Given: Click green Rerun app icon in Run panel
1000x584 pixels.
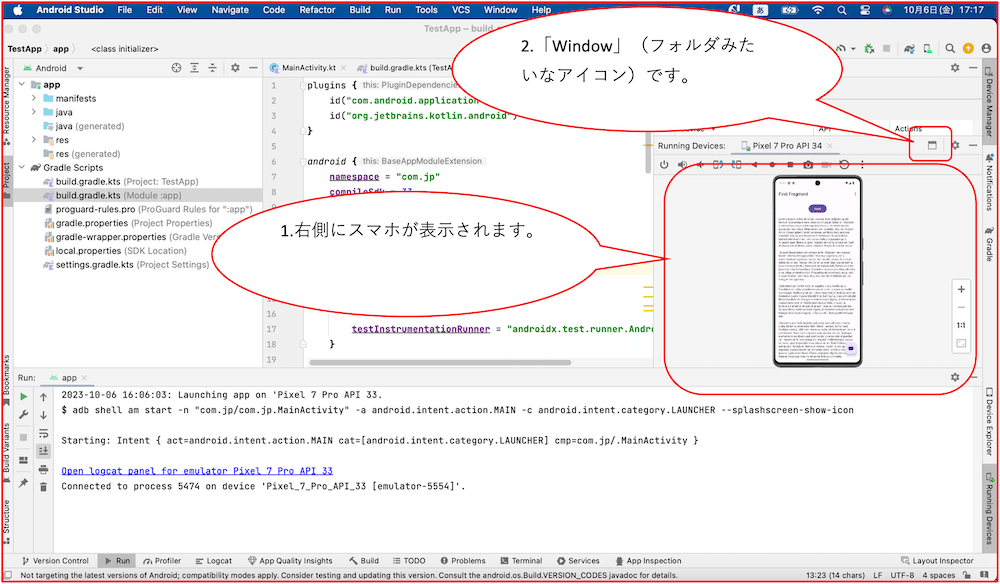Looking at the screenshot, I should [x=24, y=397].
